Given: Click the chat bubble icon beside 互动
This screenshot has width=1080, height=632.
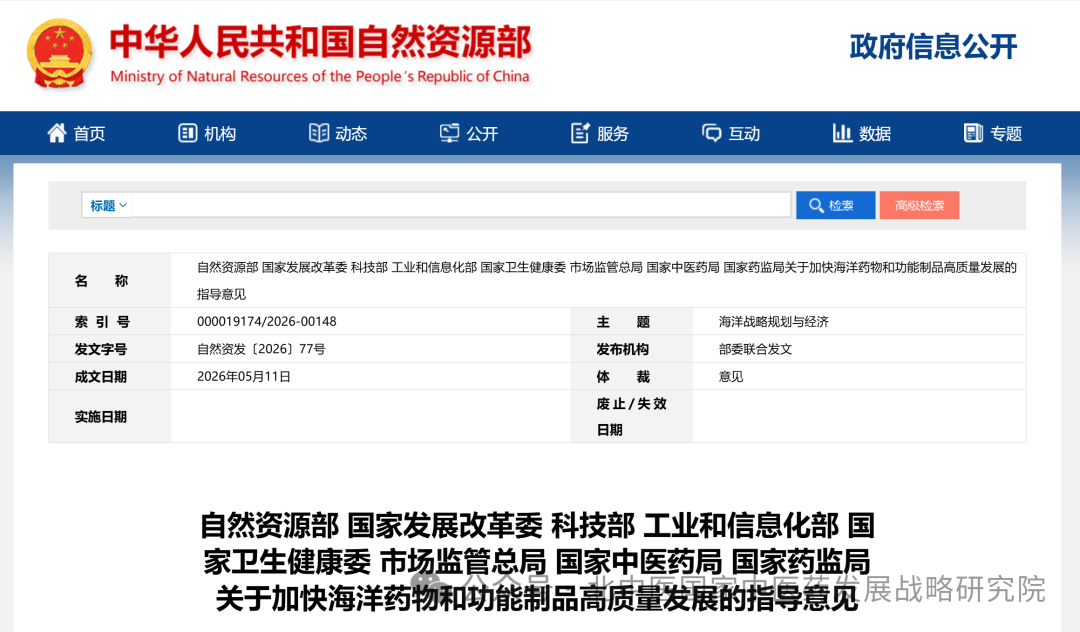Looking at the screenshot, I should tap(711, 133).
